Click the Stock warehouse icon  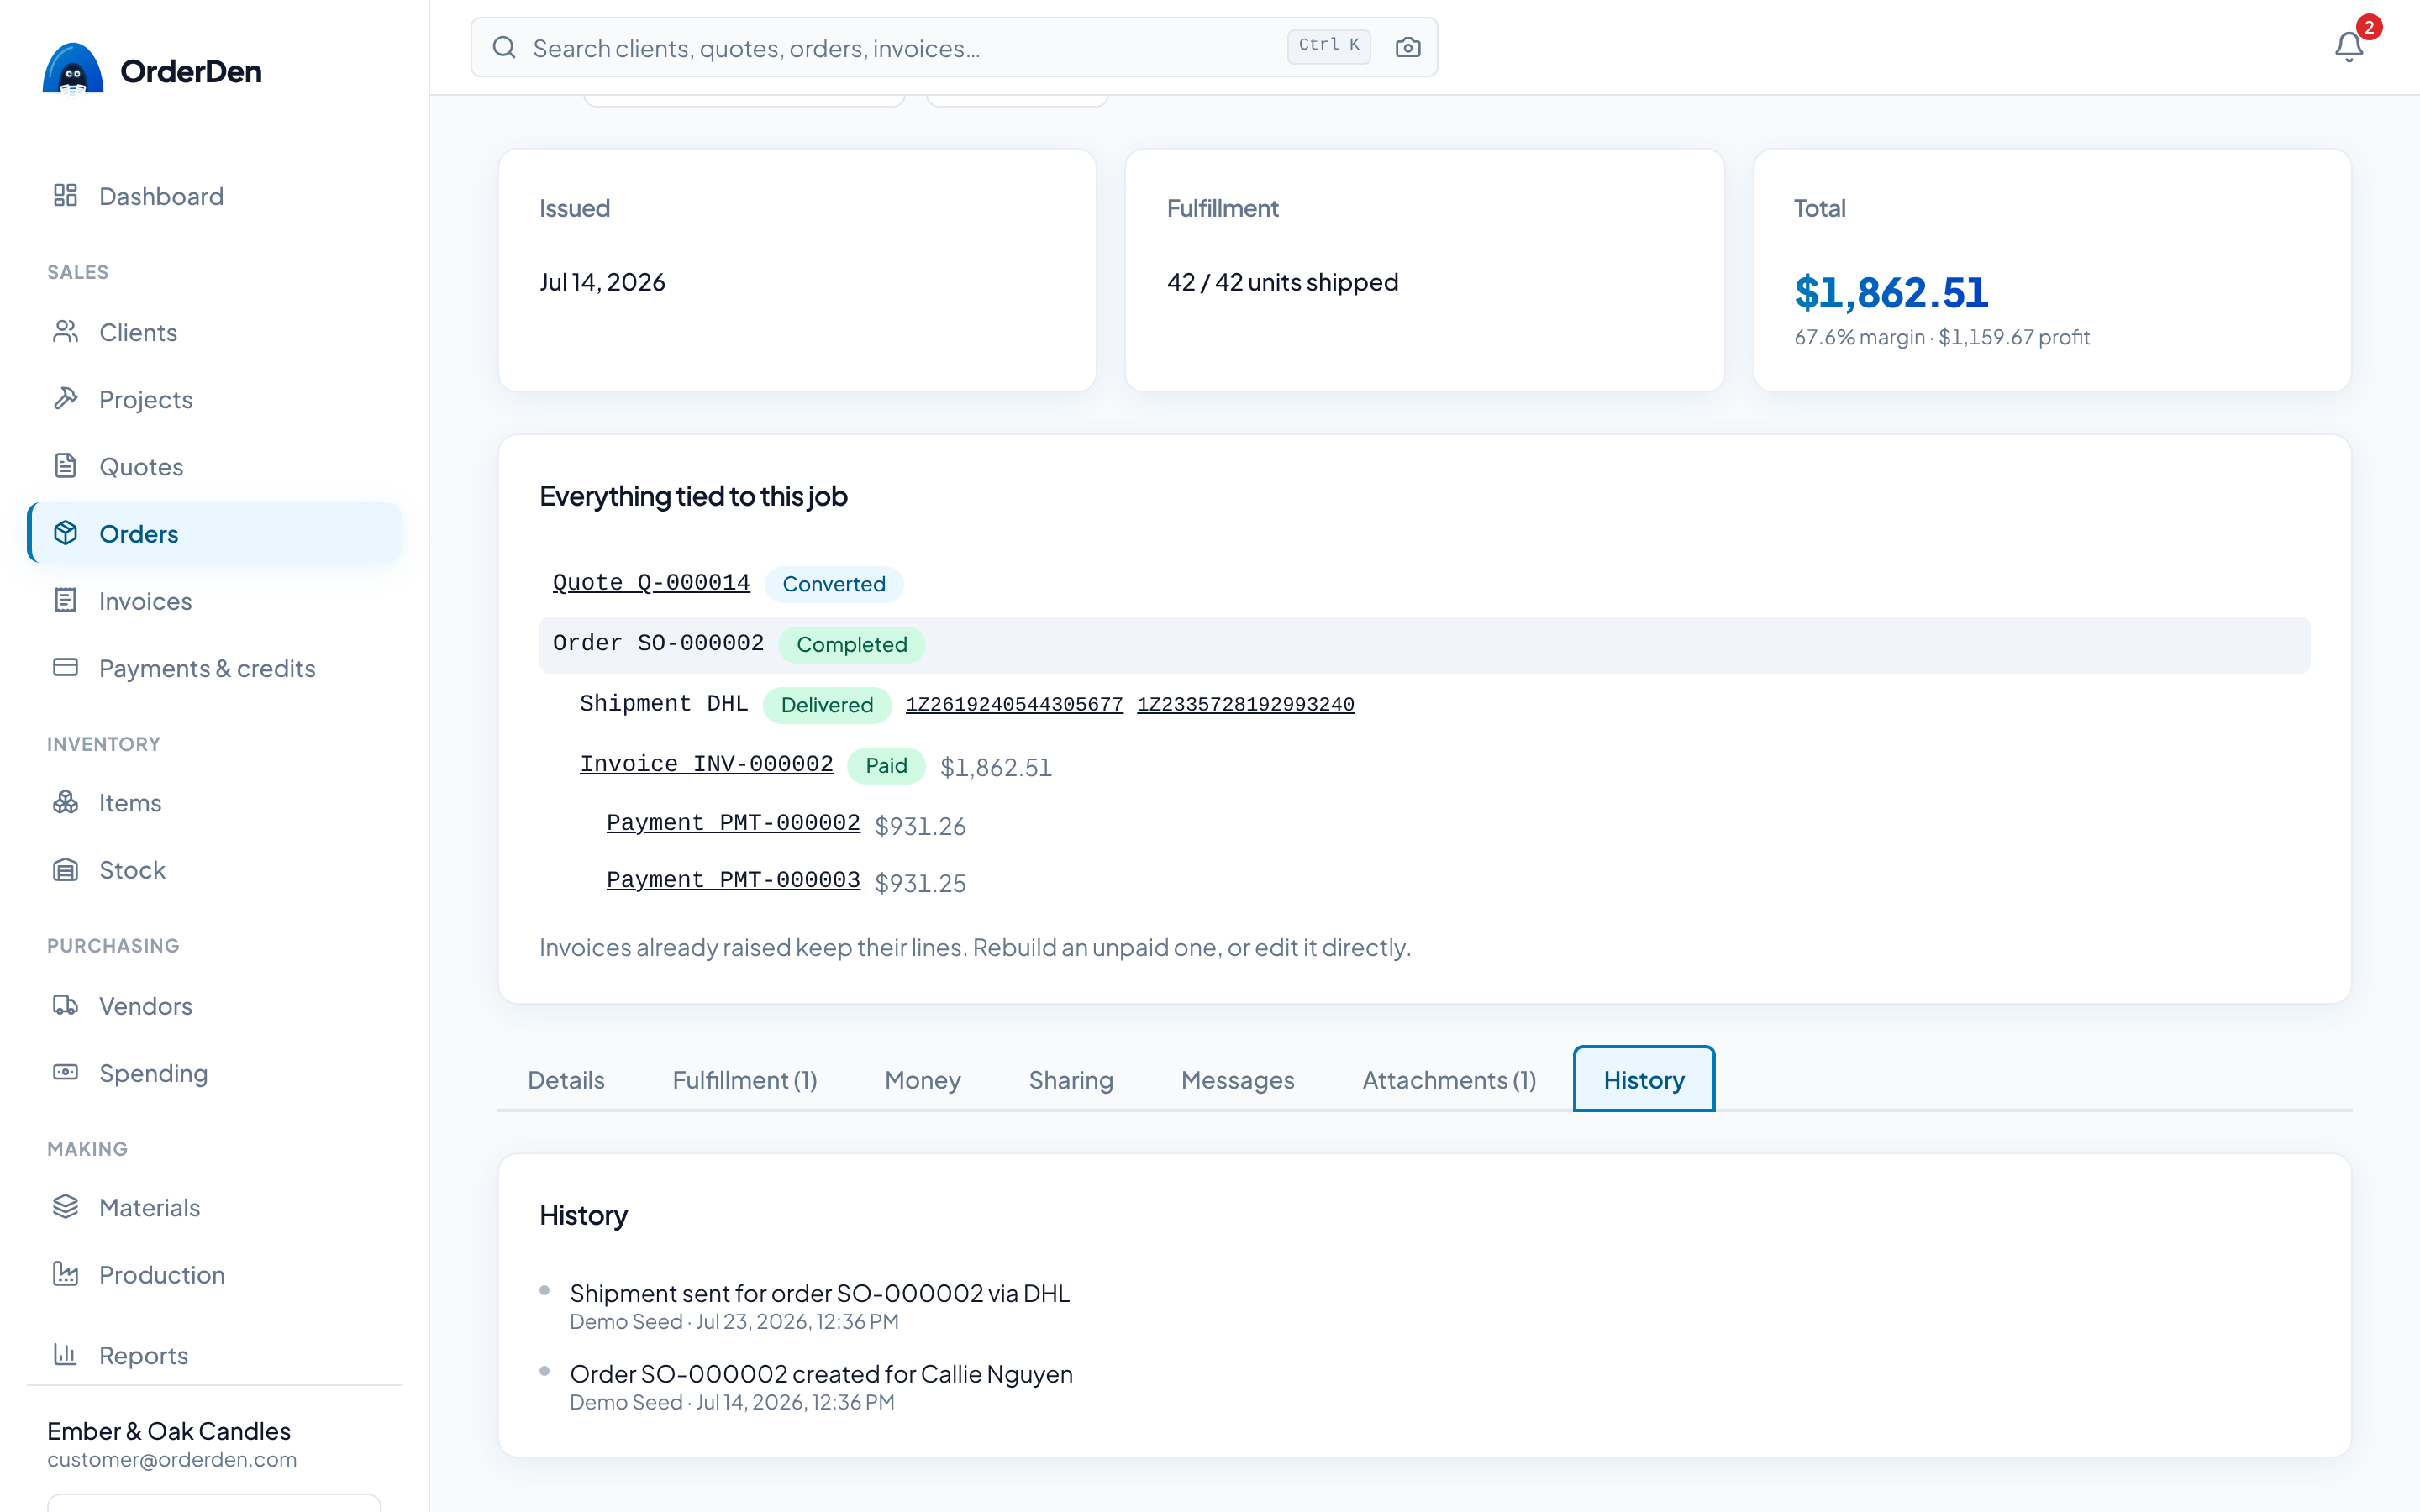66,869
